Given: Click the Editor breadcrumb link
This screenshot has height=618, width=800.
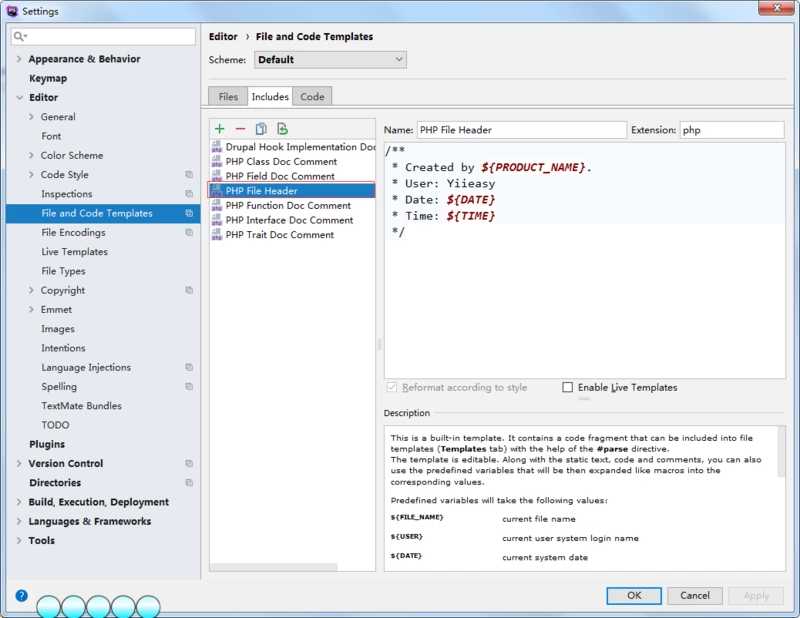Looking at the screenshot, I should (223, 37).
